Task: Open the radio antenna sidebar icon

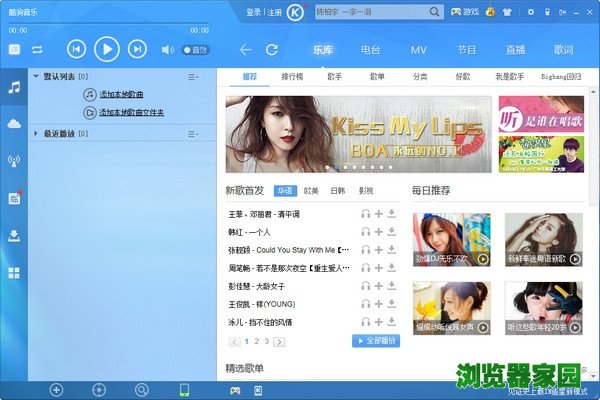Action: pos(14,160)
